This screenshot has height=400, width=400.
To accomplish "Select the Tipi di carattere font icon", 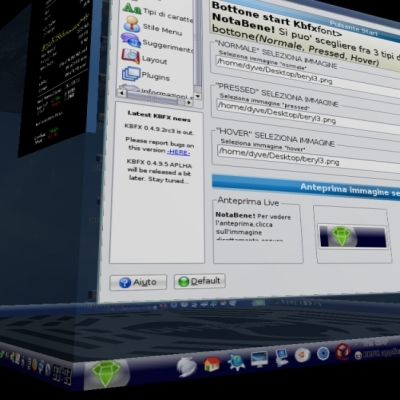I will click(132, 8).
